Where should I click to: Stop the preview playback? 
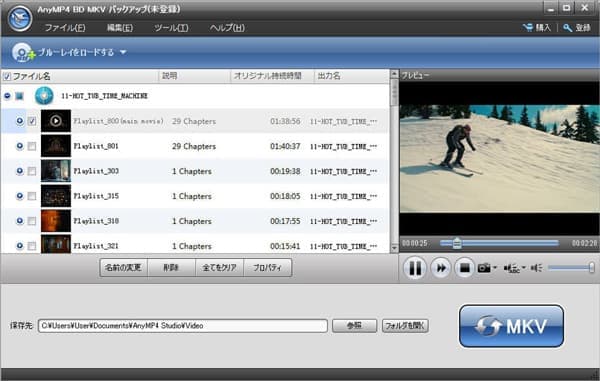pyautogui.click(x=464, y=268)
